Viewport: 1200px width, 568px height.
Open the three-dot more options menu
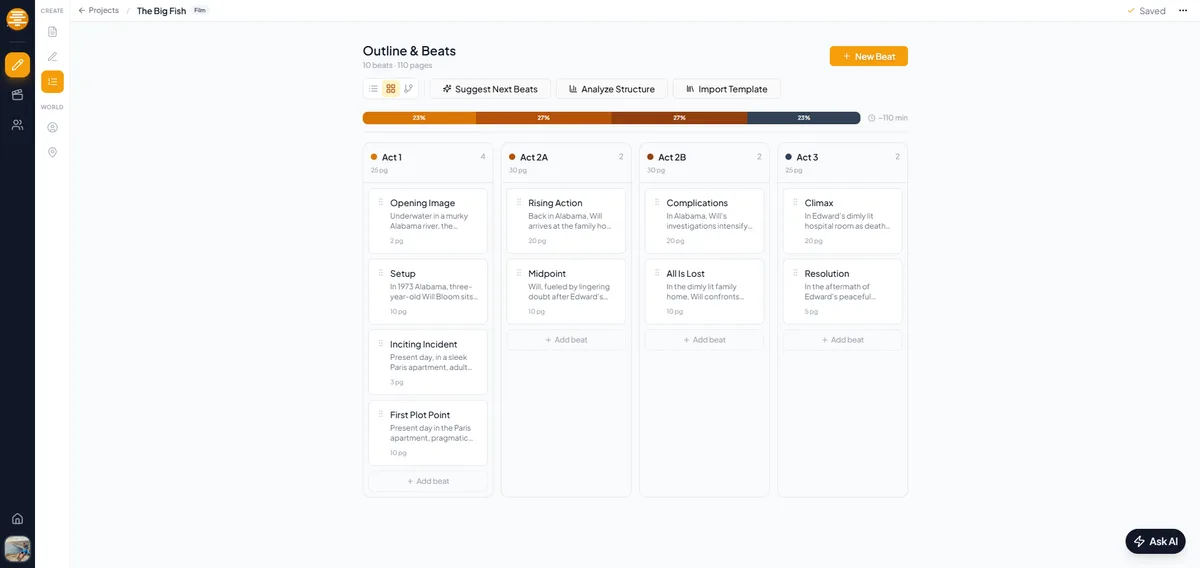(x=1183, y=11)
